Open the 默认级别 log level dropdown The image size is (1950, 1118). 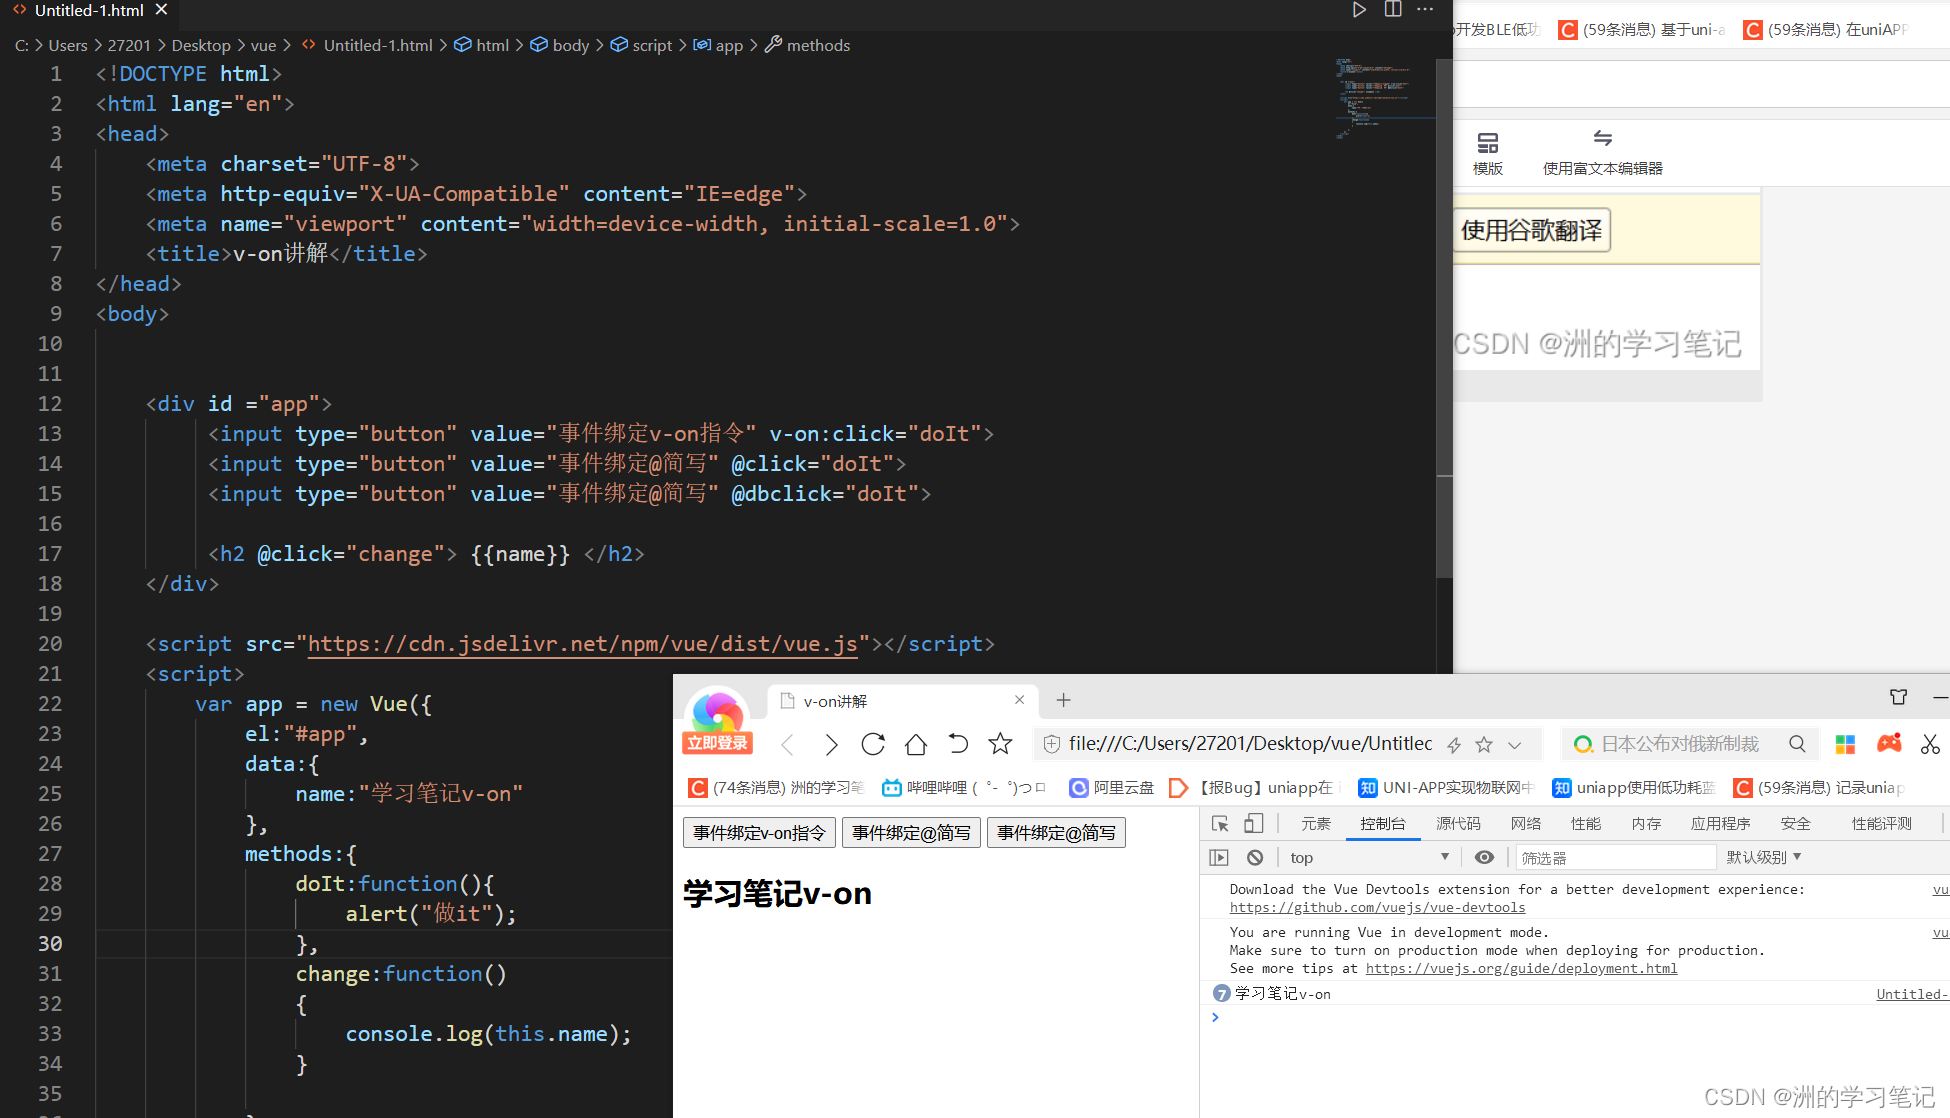(x=1764, y=857)
